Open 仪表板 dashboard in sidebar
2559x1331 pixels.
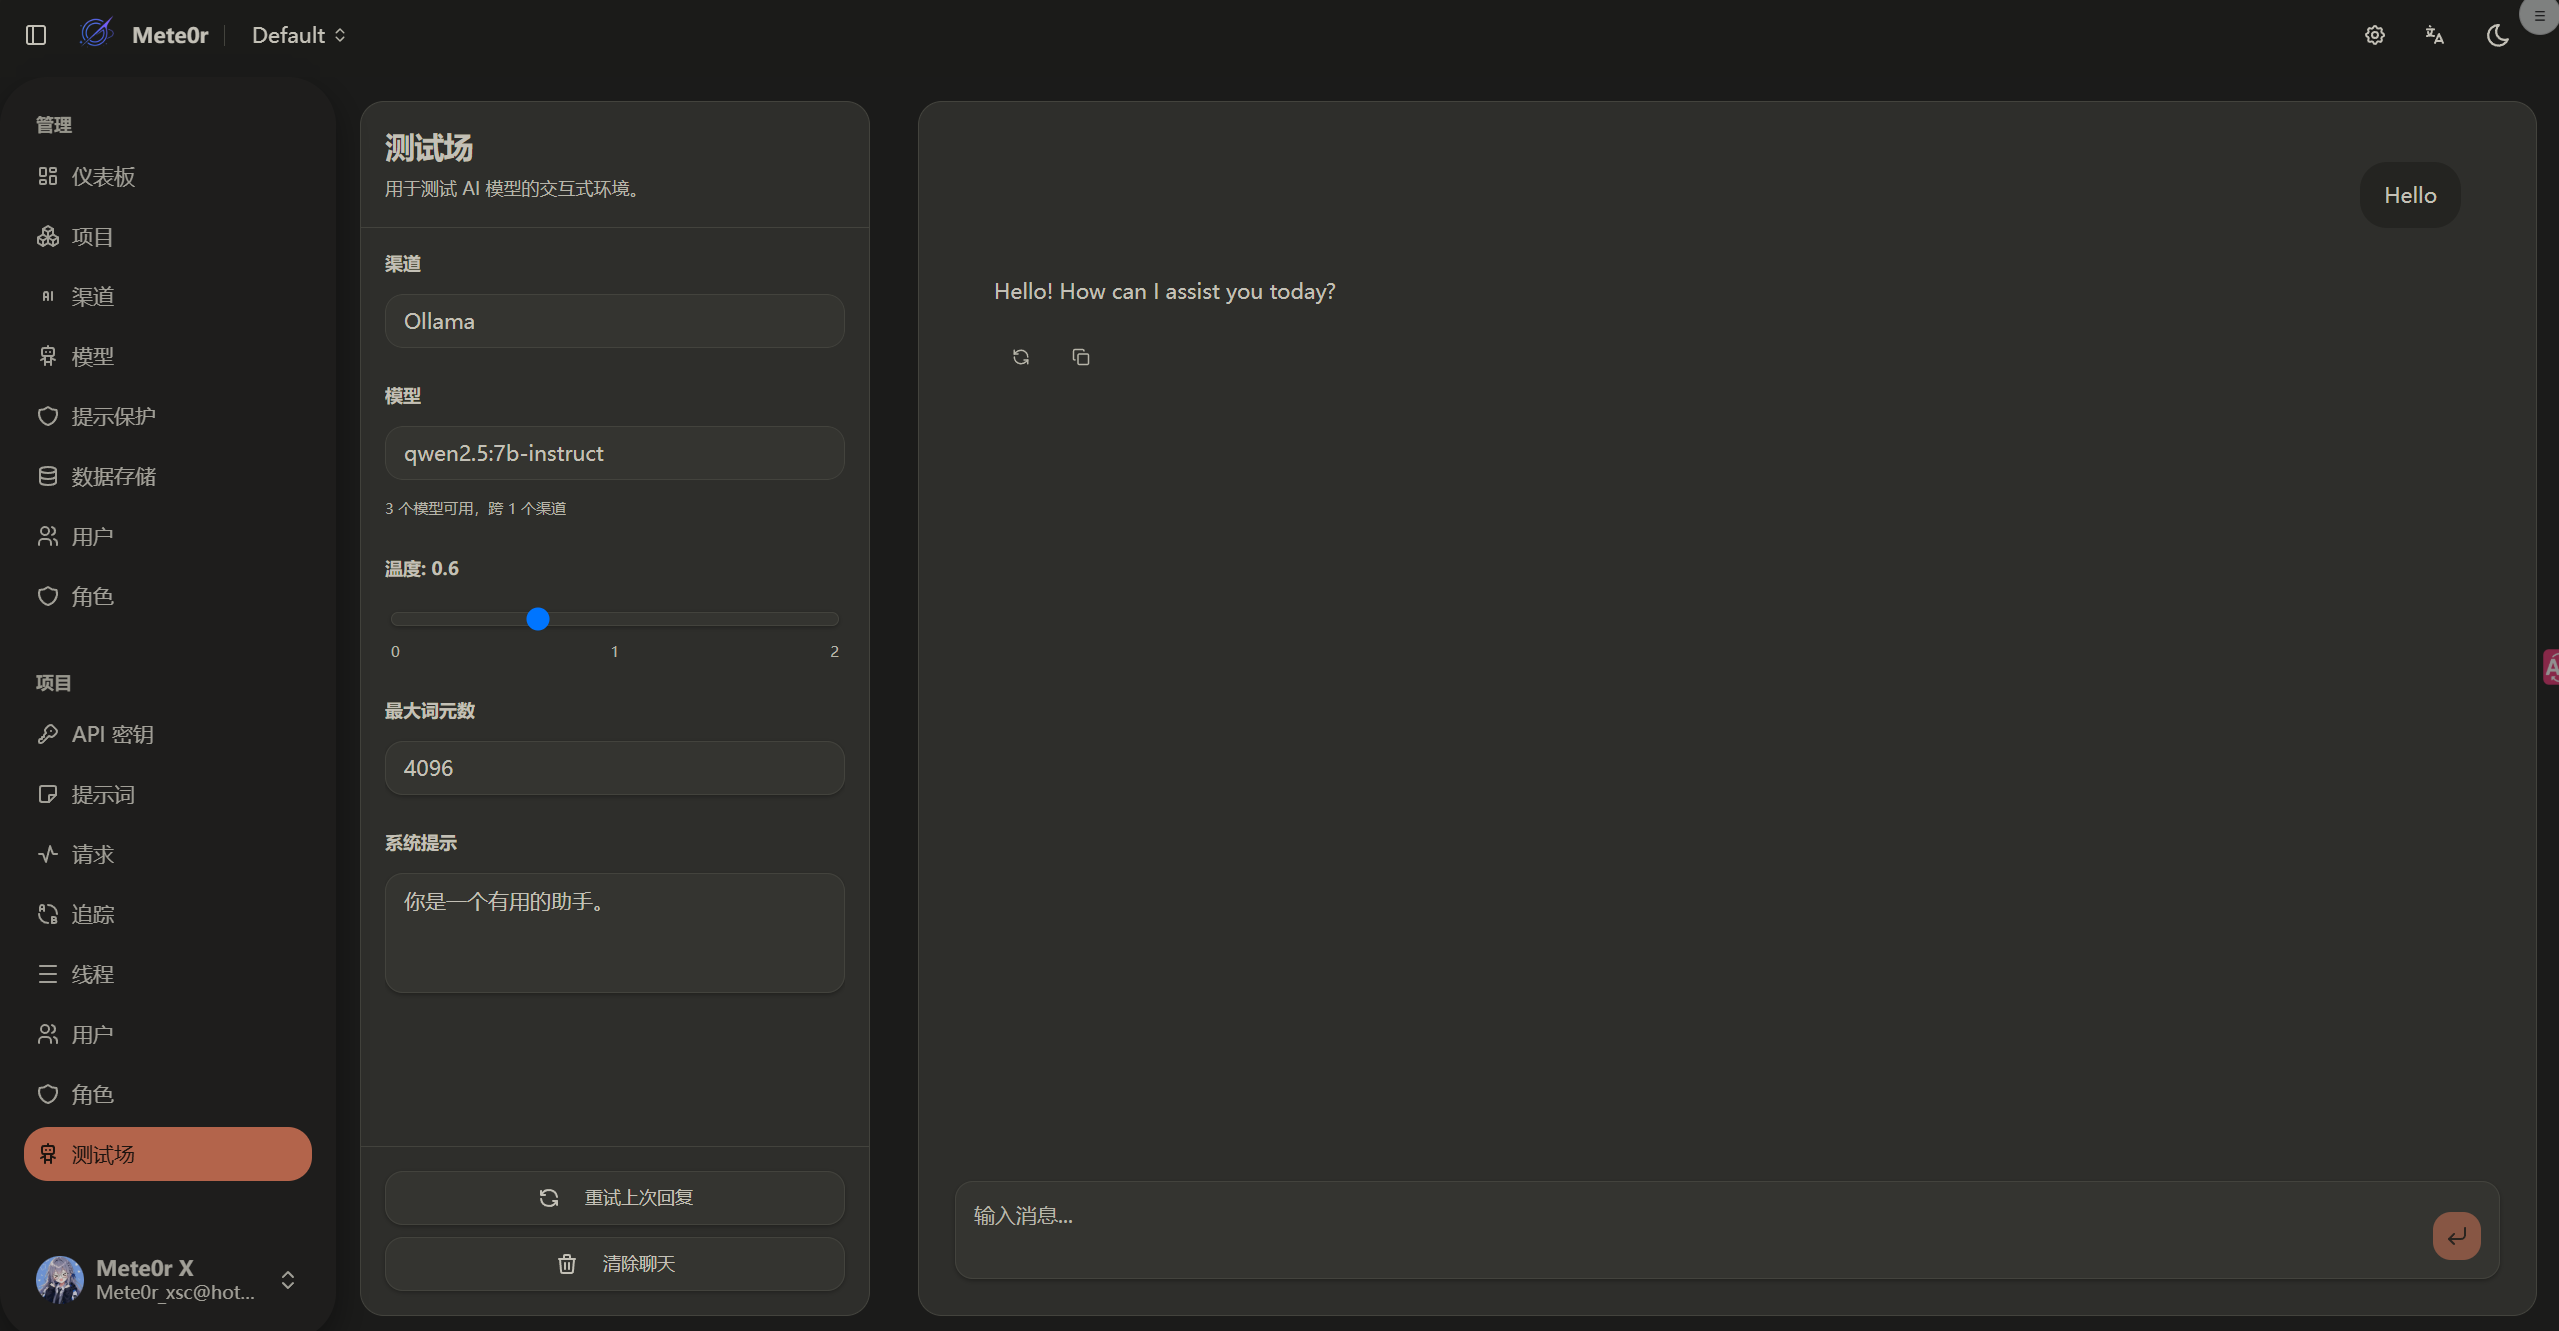168,177
